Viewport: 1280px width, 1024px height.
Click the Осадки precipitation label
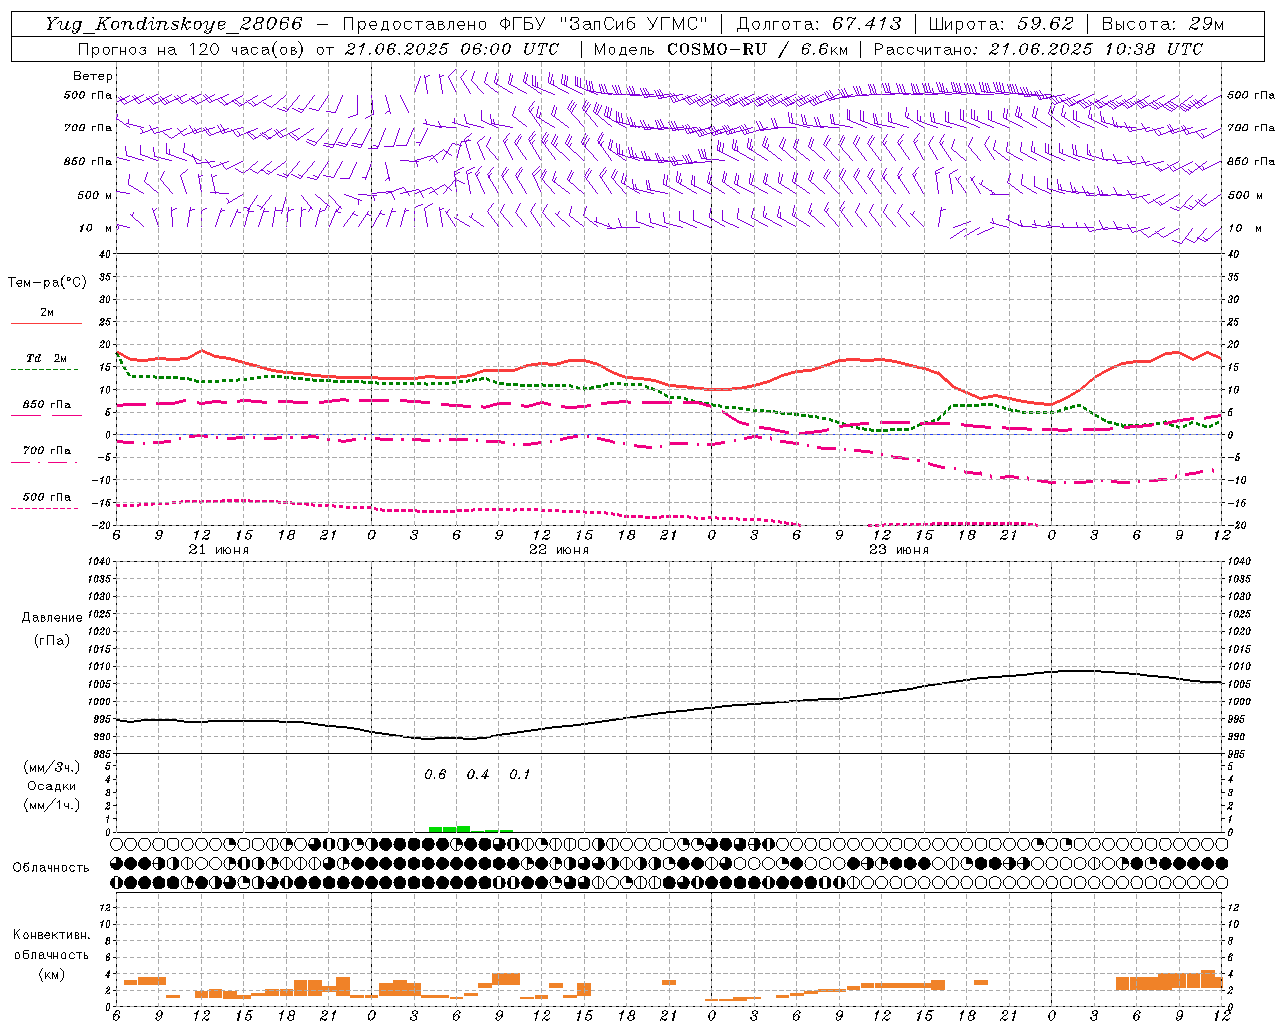pyautogui.click(x=52, y=786)
